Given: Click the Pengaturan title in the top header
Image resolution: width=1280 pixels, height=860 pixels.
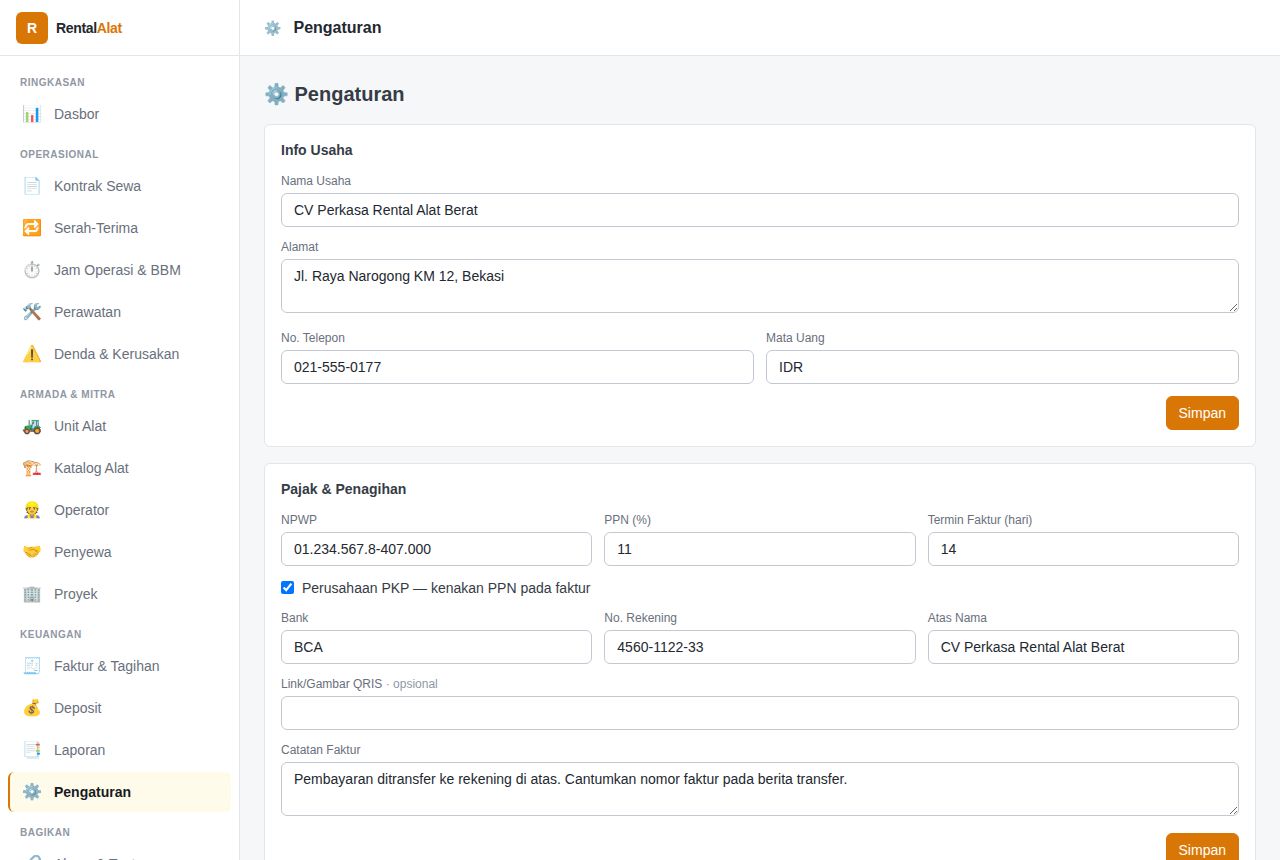Looking at the screenshot, I should (x=337, y=28).
